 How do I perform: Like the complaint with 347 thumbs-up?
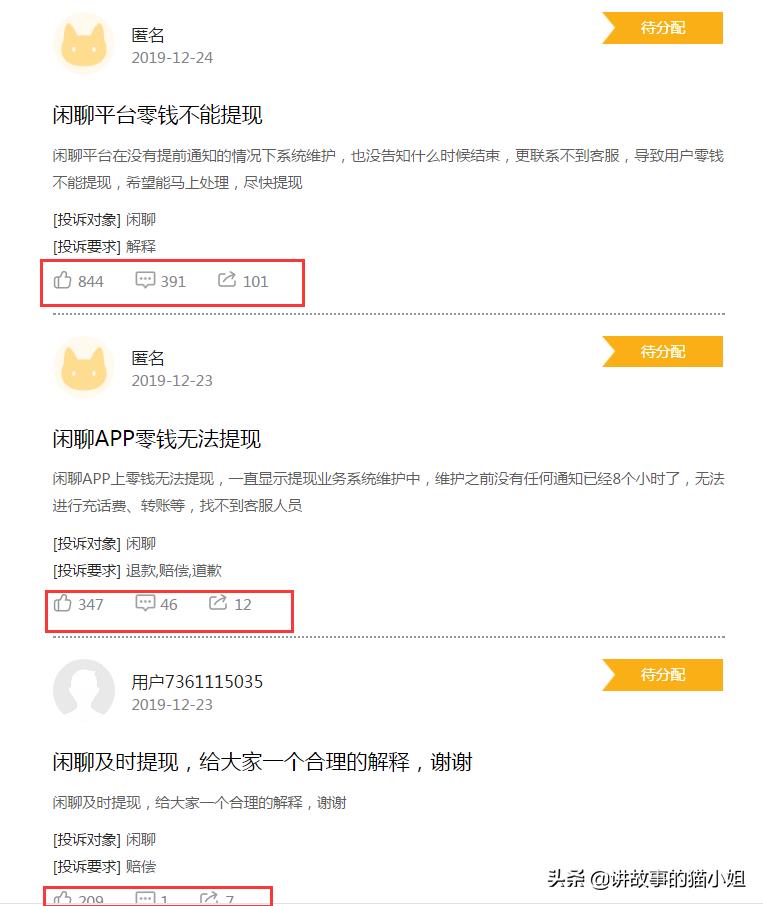pos(63,603)
